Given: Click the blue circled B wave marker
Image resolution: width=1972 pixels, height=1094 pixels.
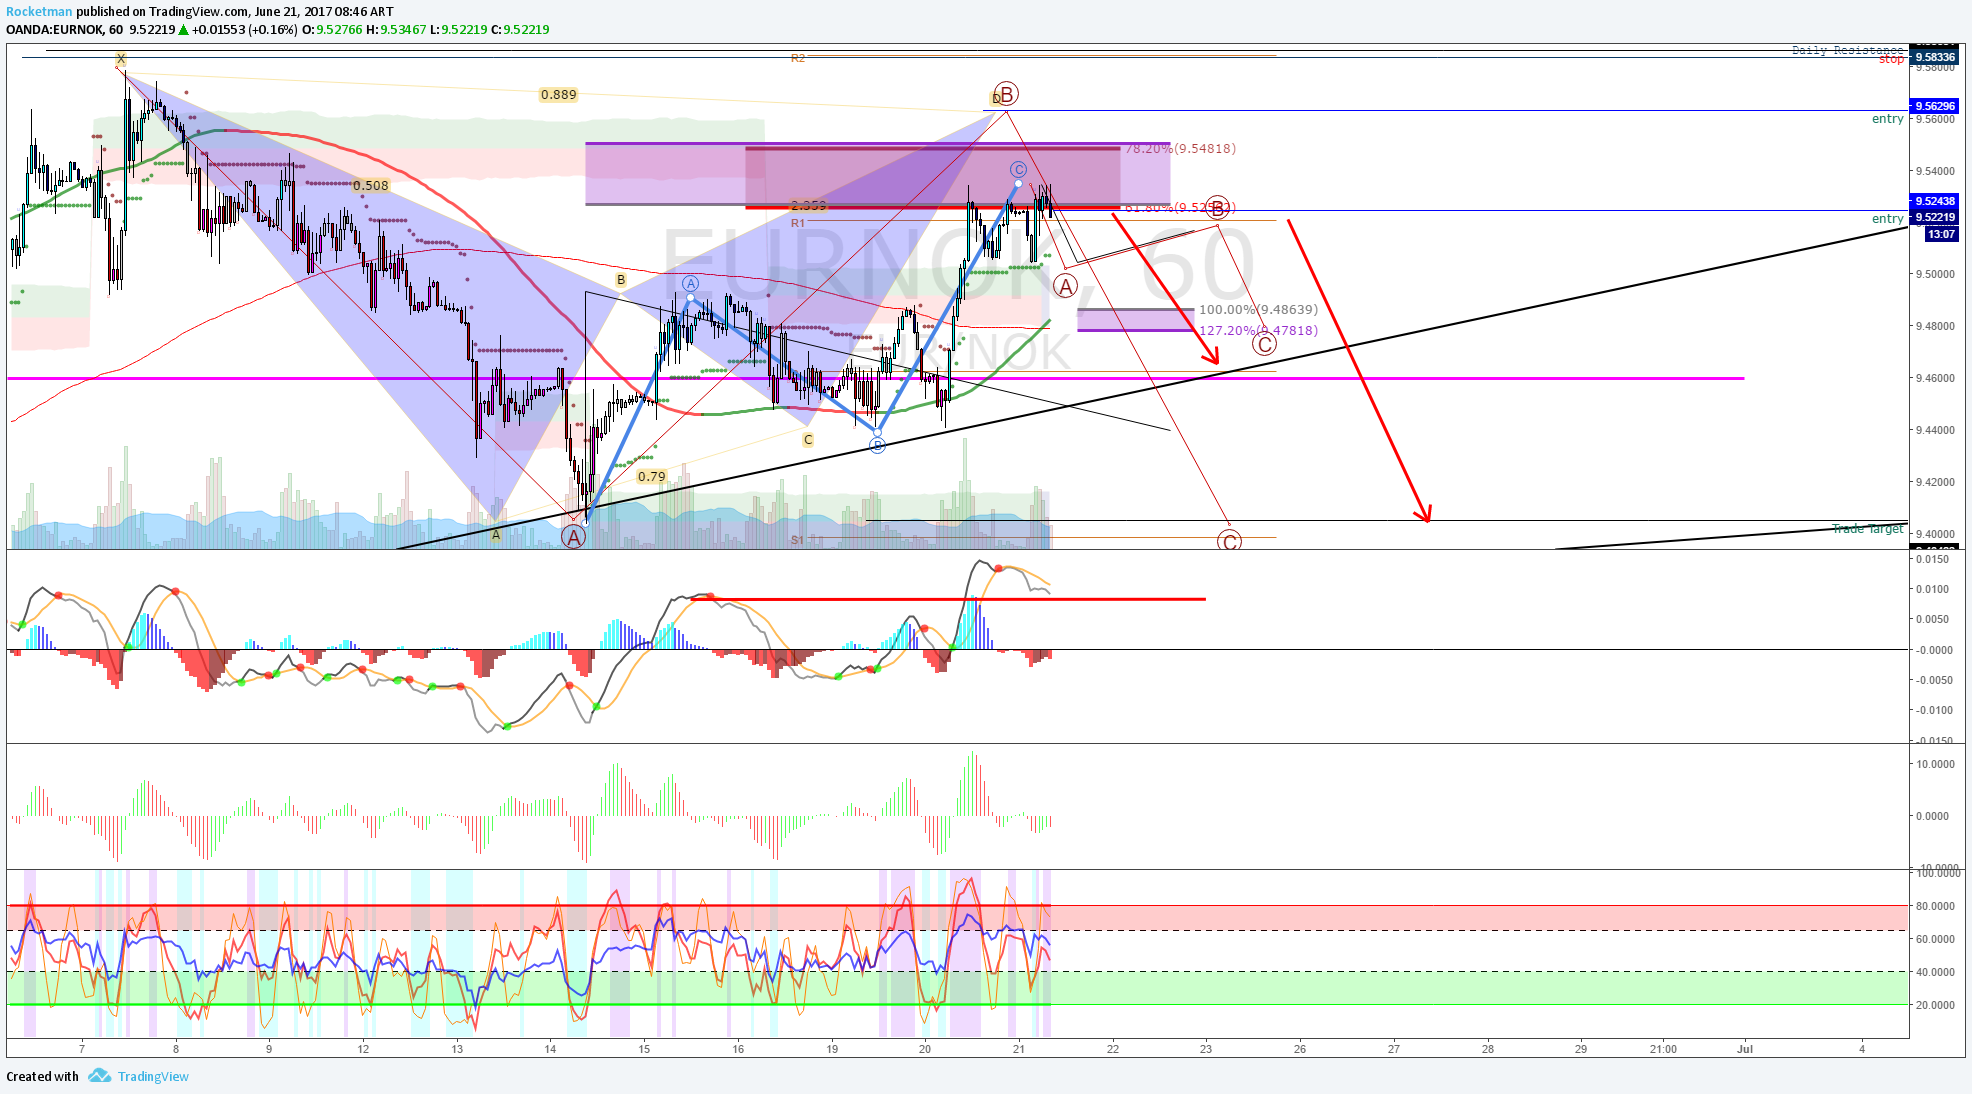Looking at the screenshot, I should tap(877, 445).
